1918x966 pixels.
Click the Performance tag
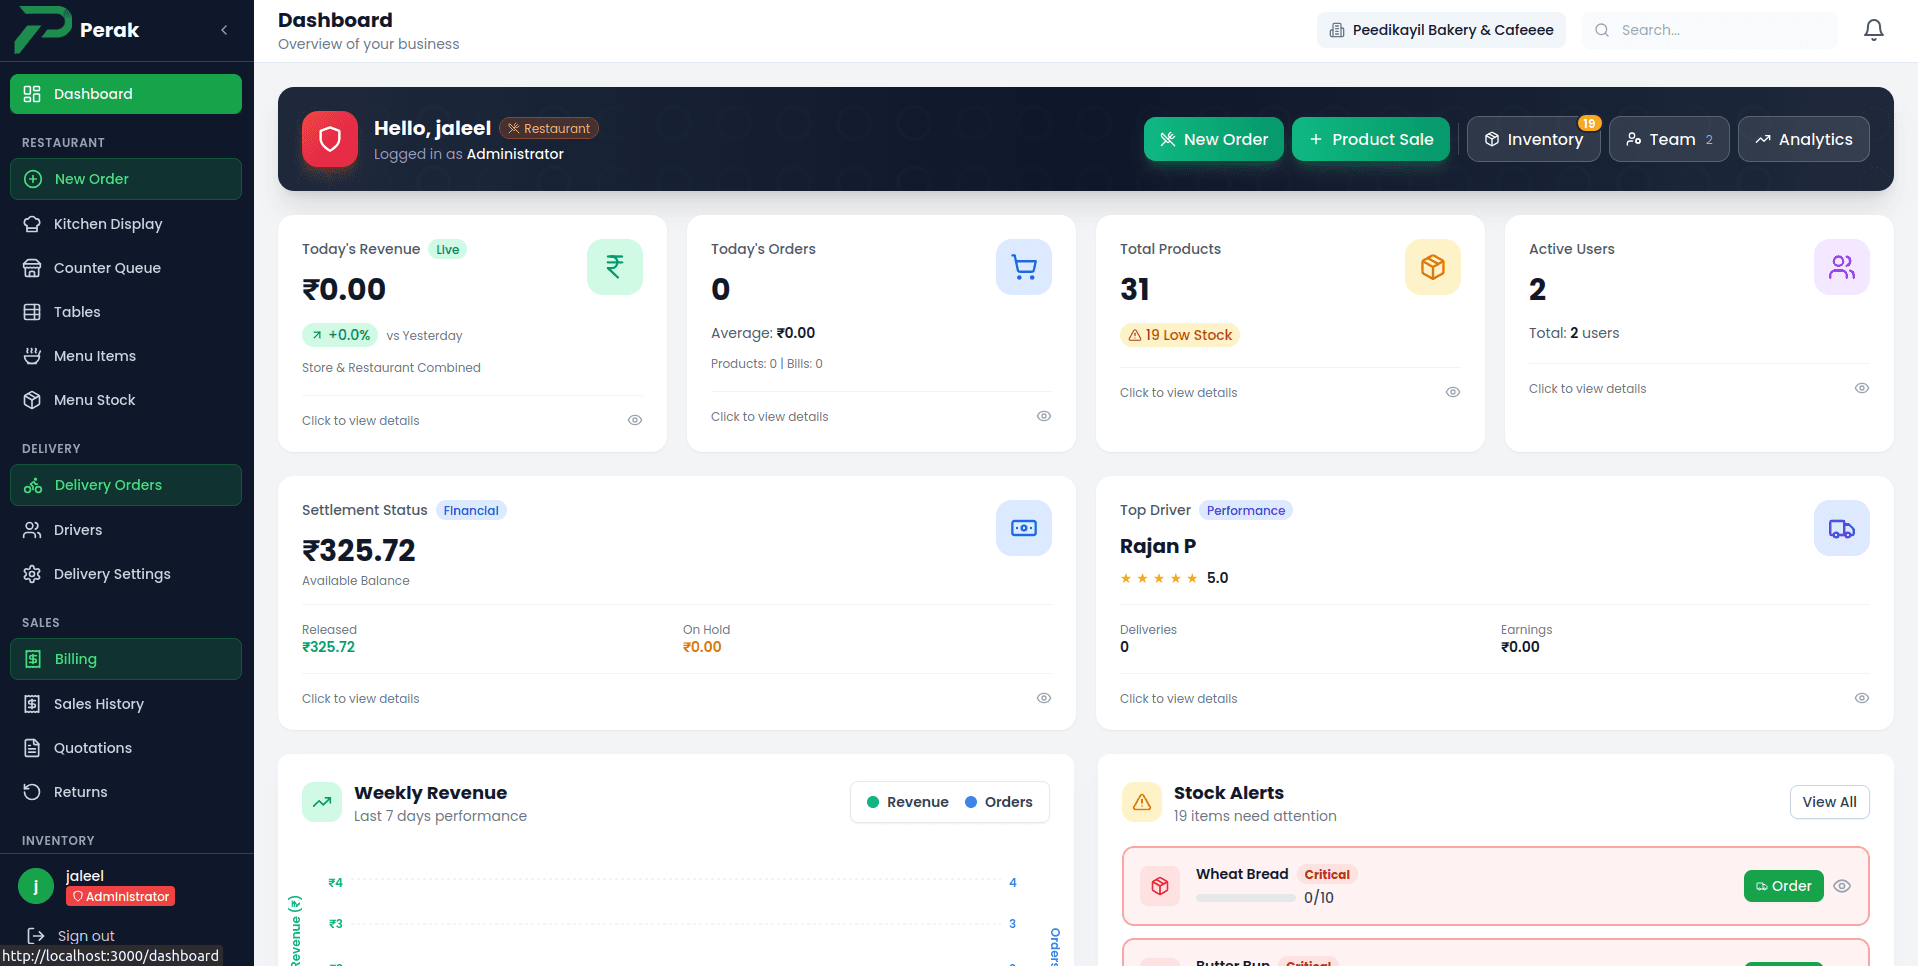(x=1246, y=510)
